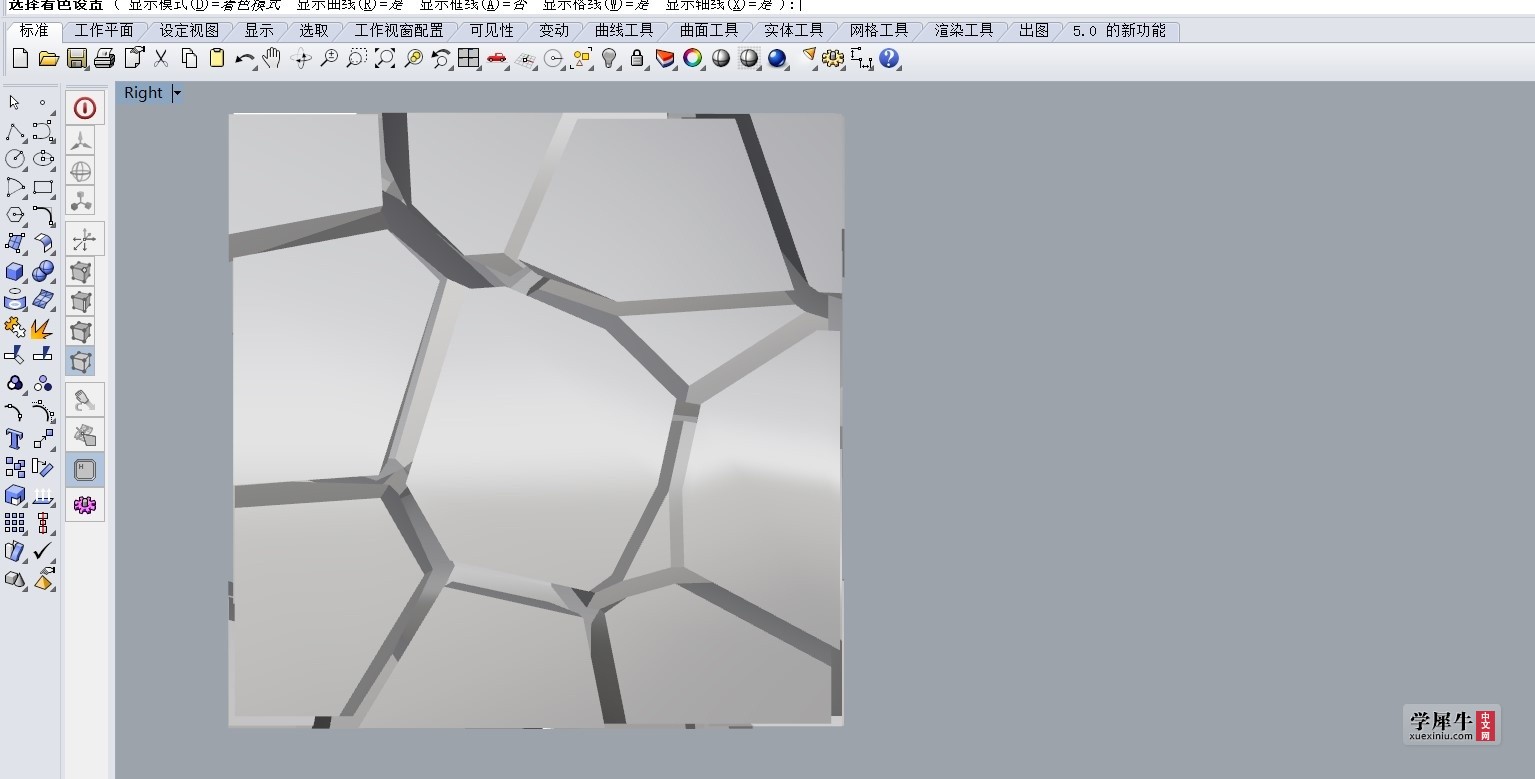The image size is (1535, 779).
Task: Zoom to selected objects
Action: click(413, 59)
